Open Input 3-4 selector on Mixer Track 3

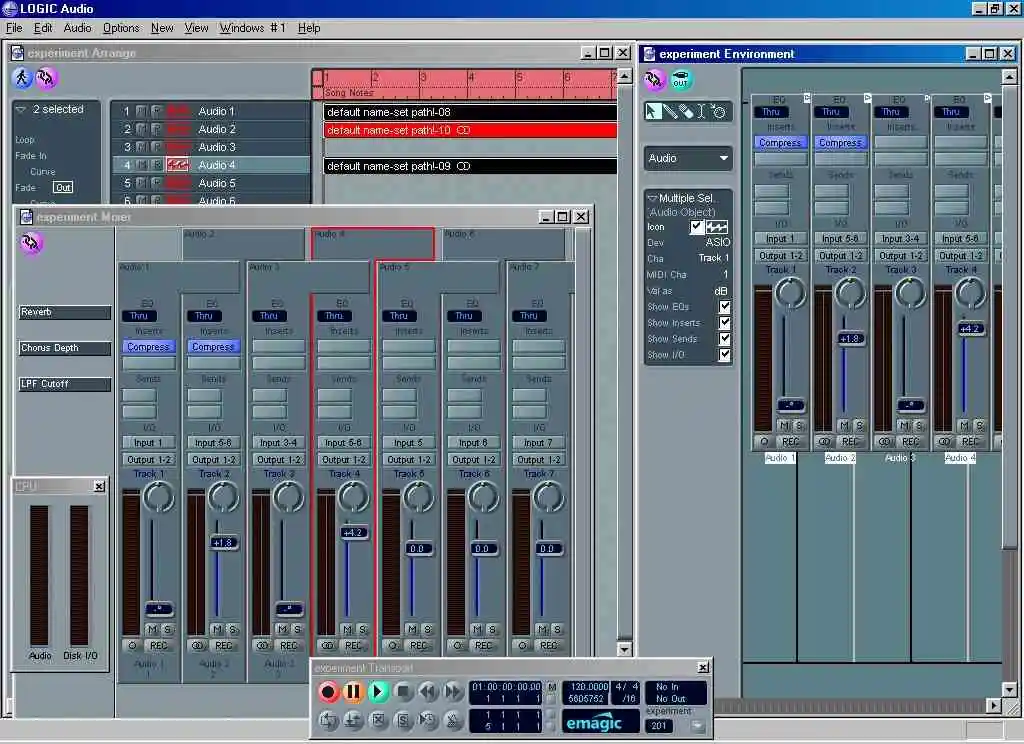tap(278, 442)
